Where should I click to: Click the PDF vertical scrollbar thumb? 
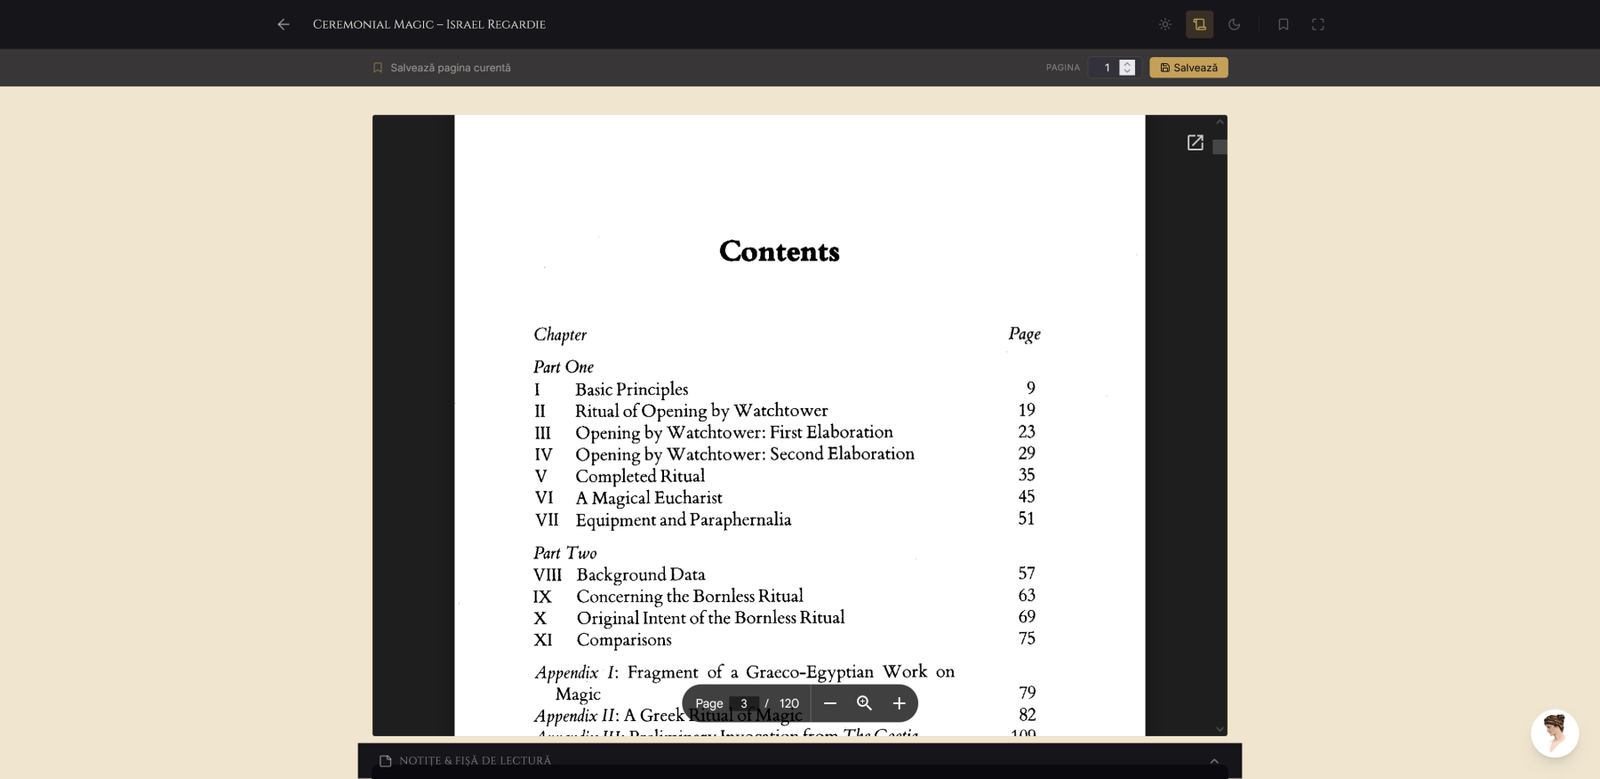1220,147
